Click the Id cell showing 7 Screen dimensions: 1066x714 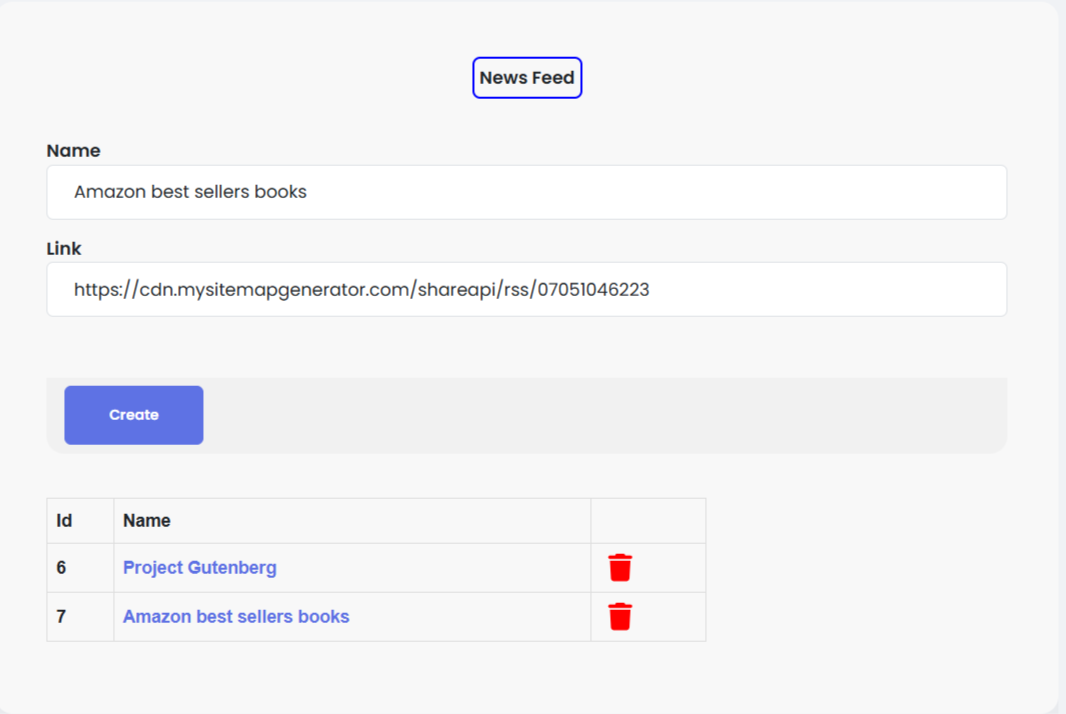[62, 617]
